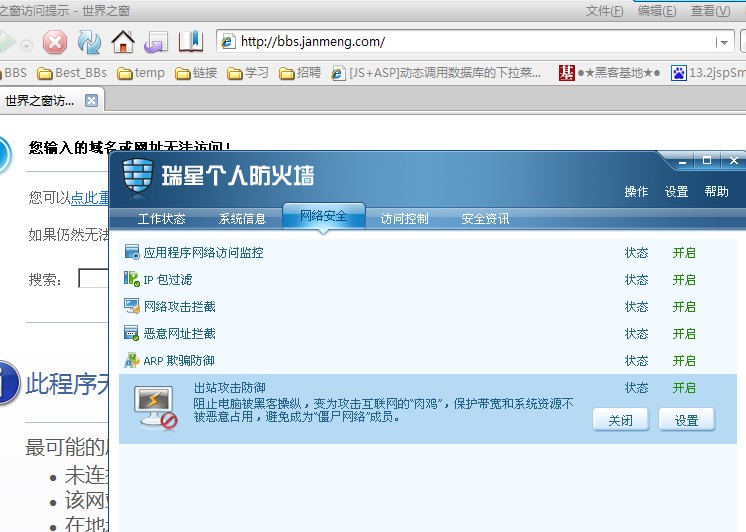Open the browser 编辑(E) menu
The height and width of the screenshot is (532, 746).
click(x=657, y=10)
